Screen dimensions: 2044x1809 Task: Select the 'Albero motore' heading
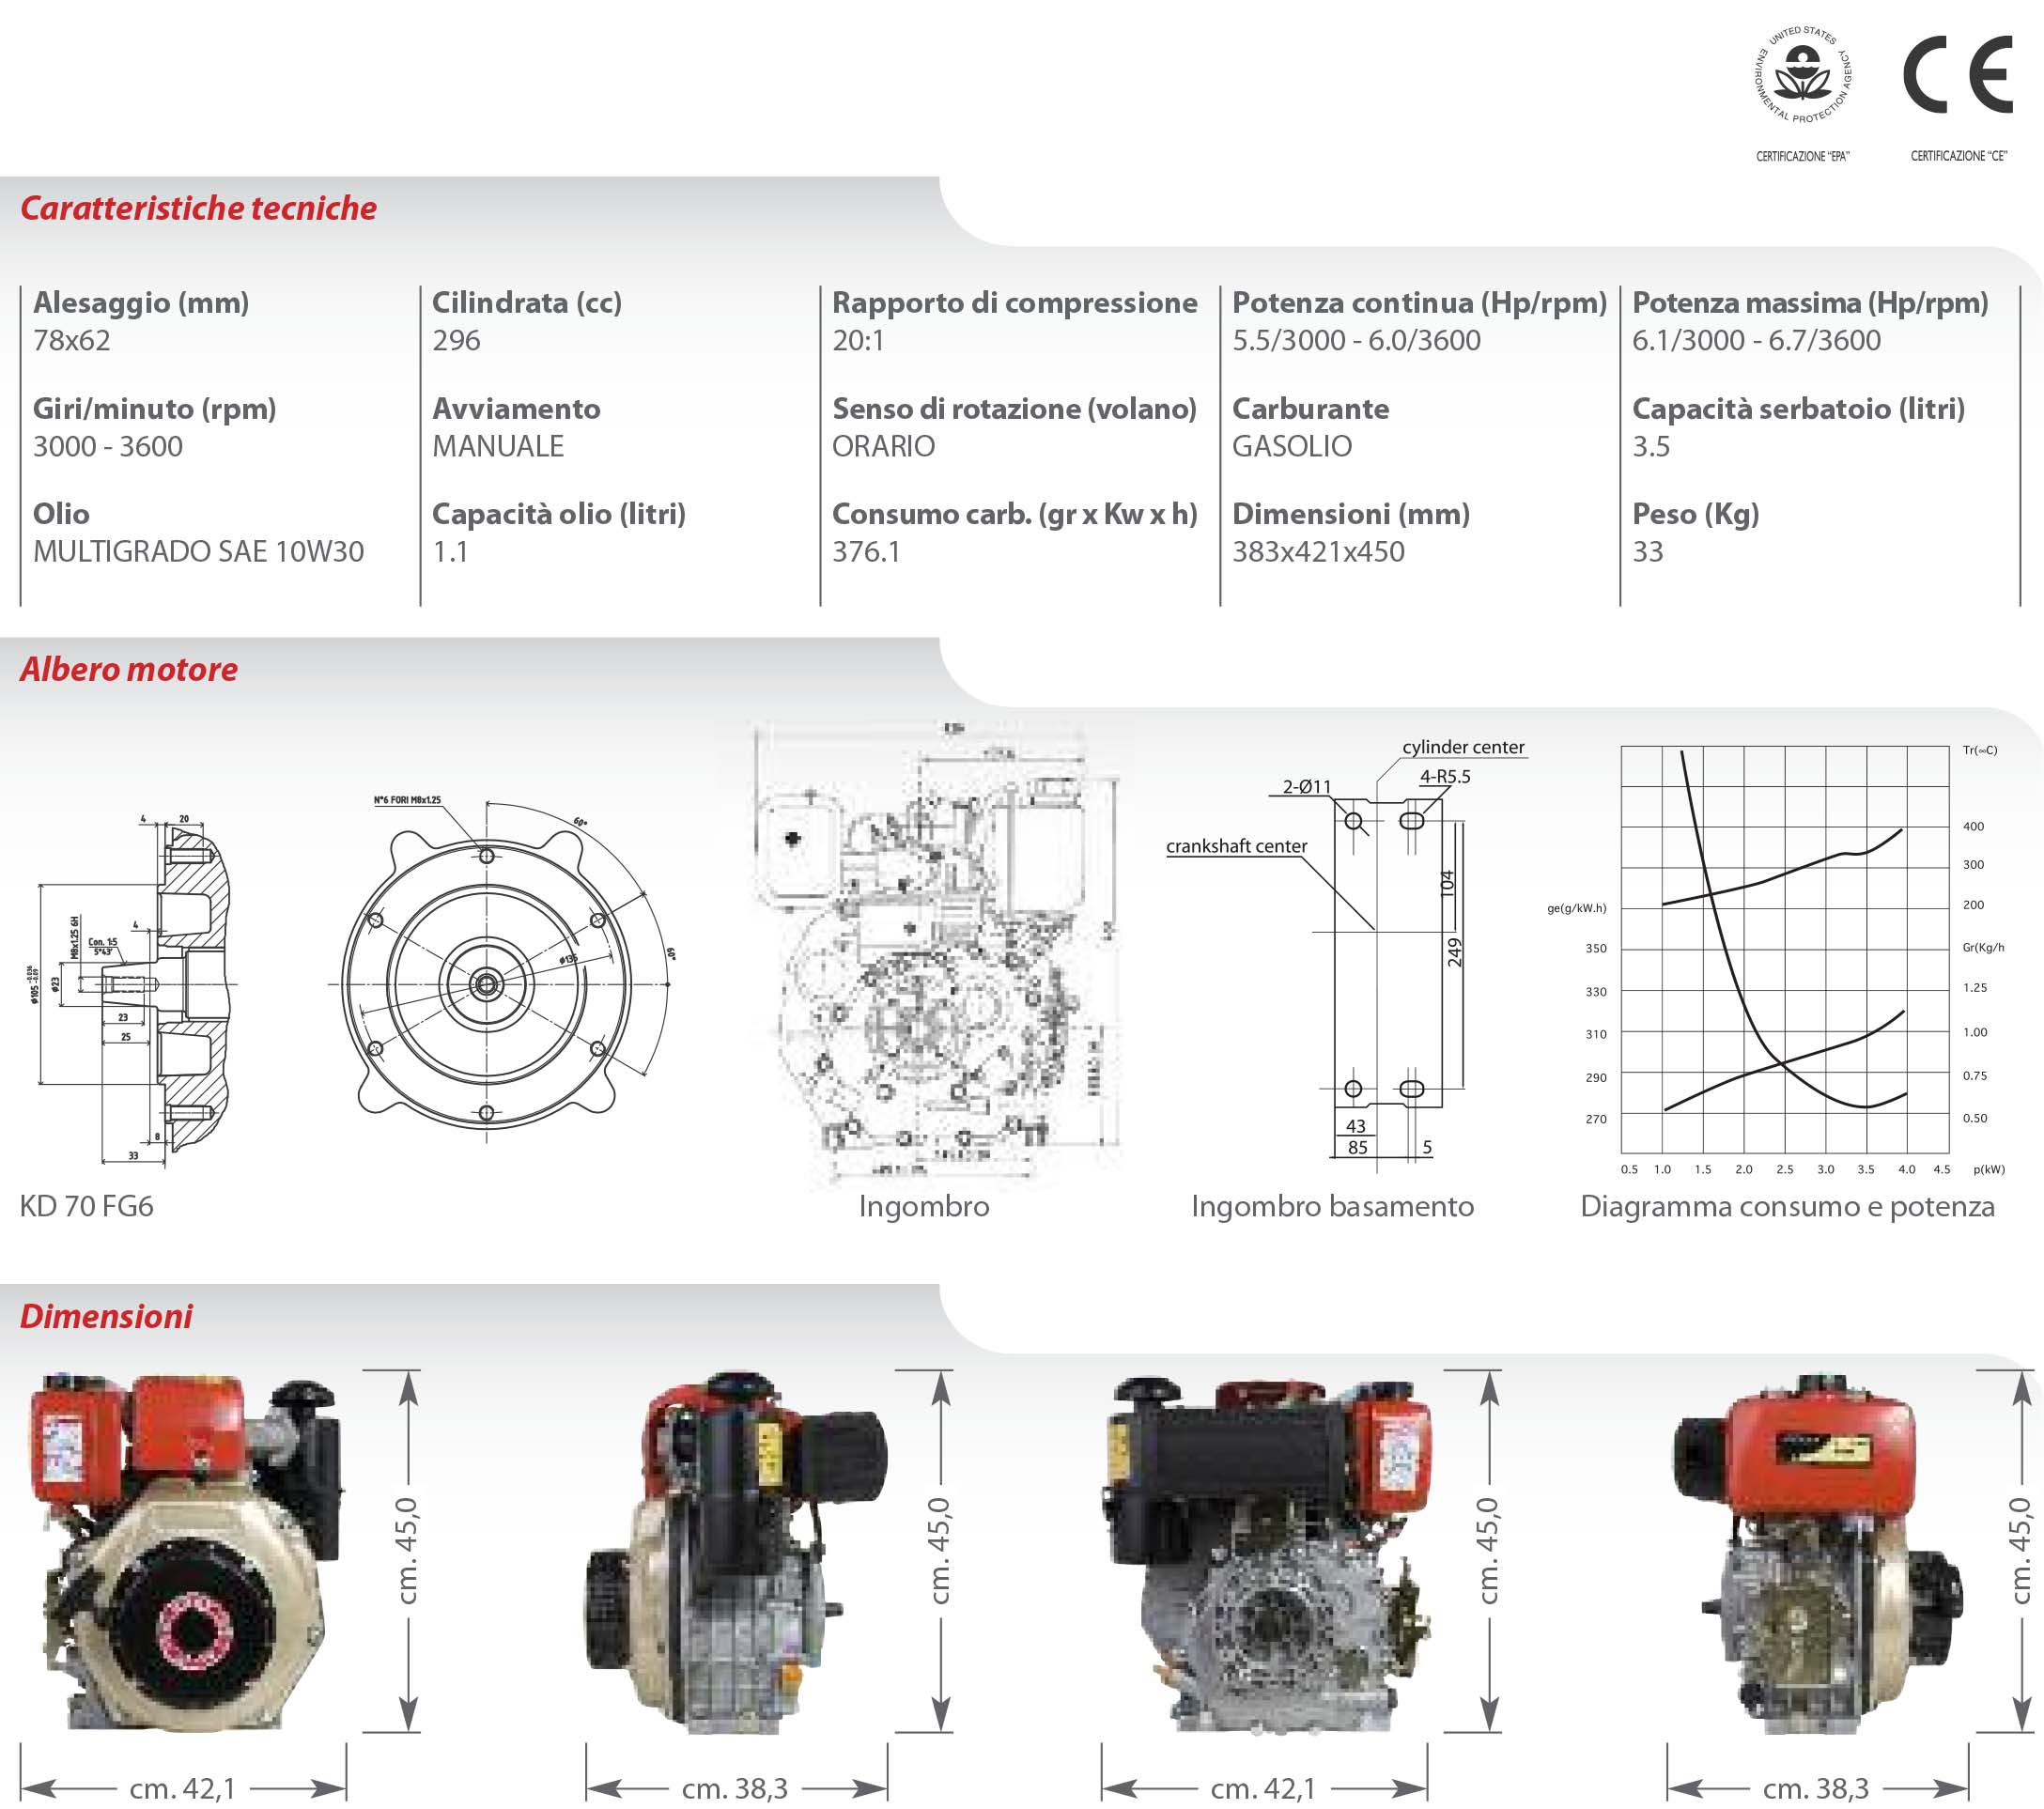point(129,669)
